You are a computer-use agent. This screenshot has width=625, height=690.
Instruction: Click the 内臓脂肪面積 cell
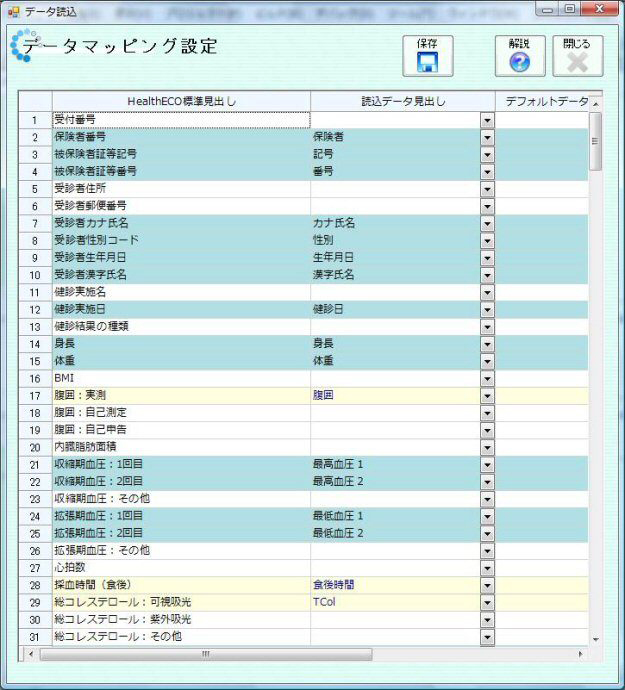pyautogui.click(x=181, y=448)
